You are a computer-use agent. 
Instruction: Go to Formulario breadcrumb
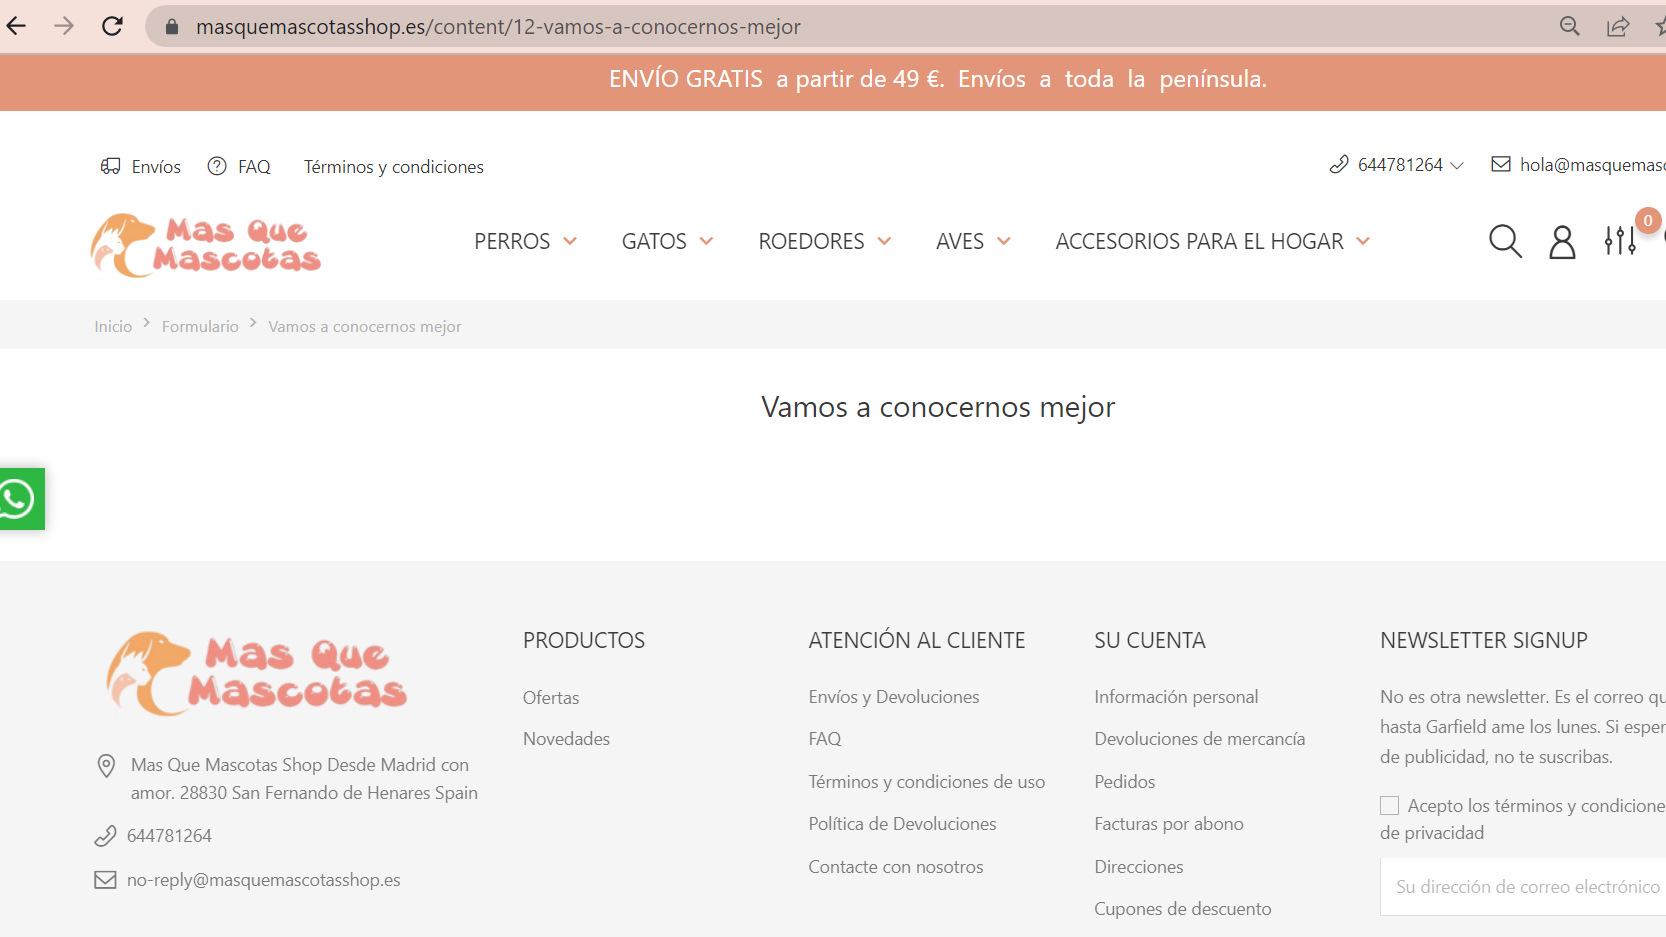point(200,326)
